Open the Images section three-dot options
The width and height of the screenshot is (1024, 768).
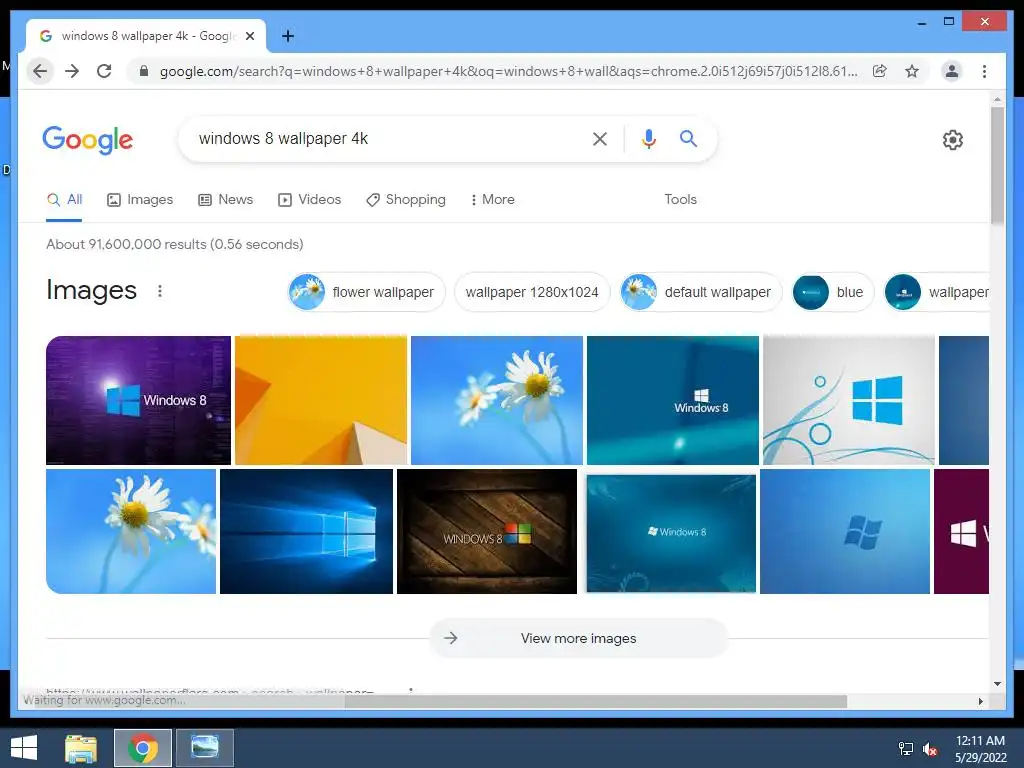coord(160,291)
